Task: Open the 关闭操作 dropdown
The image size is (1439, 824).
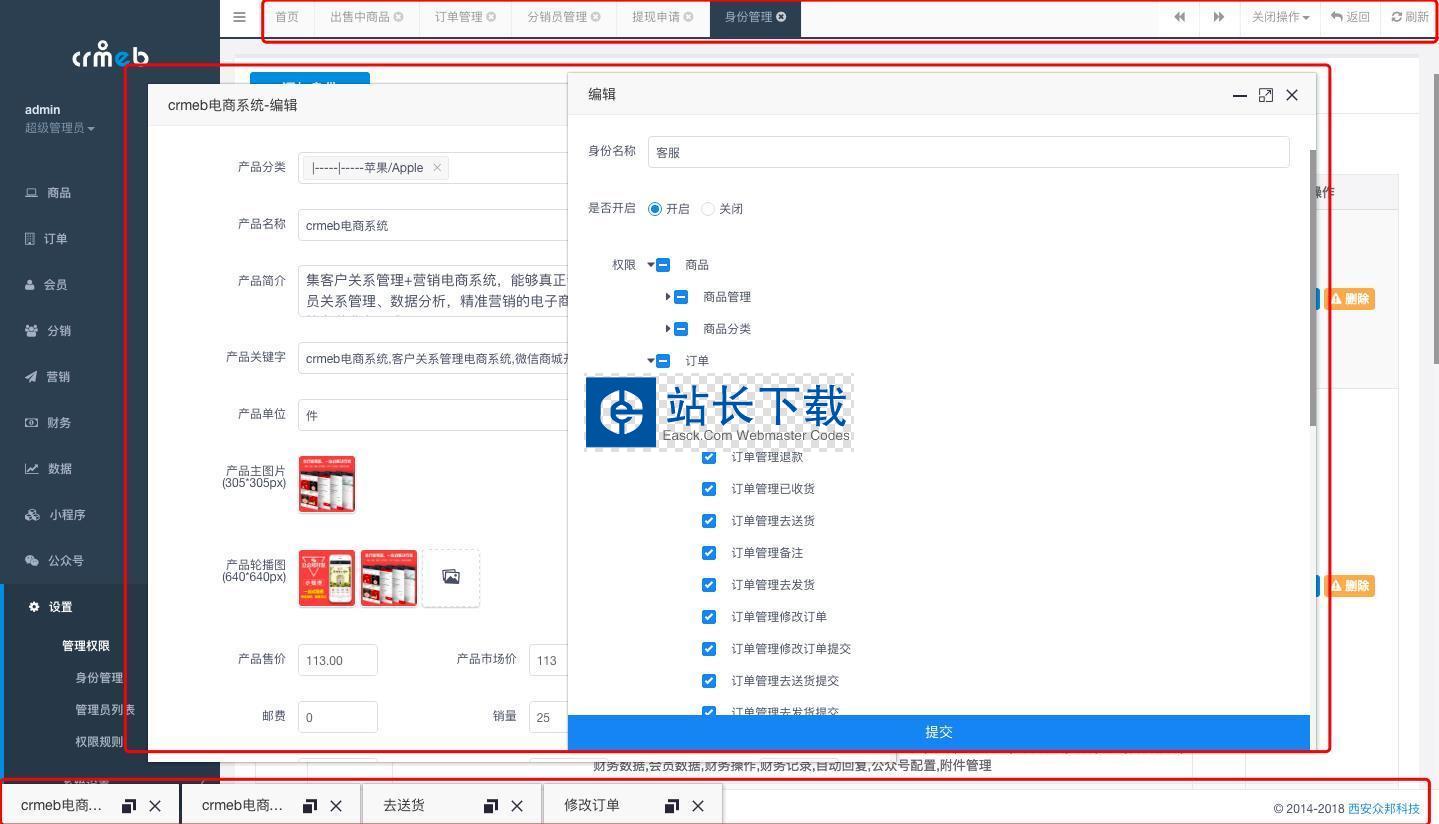Action: (x=1280, y=17)
